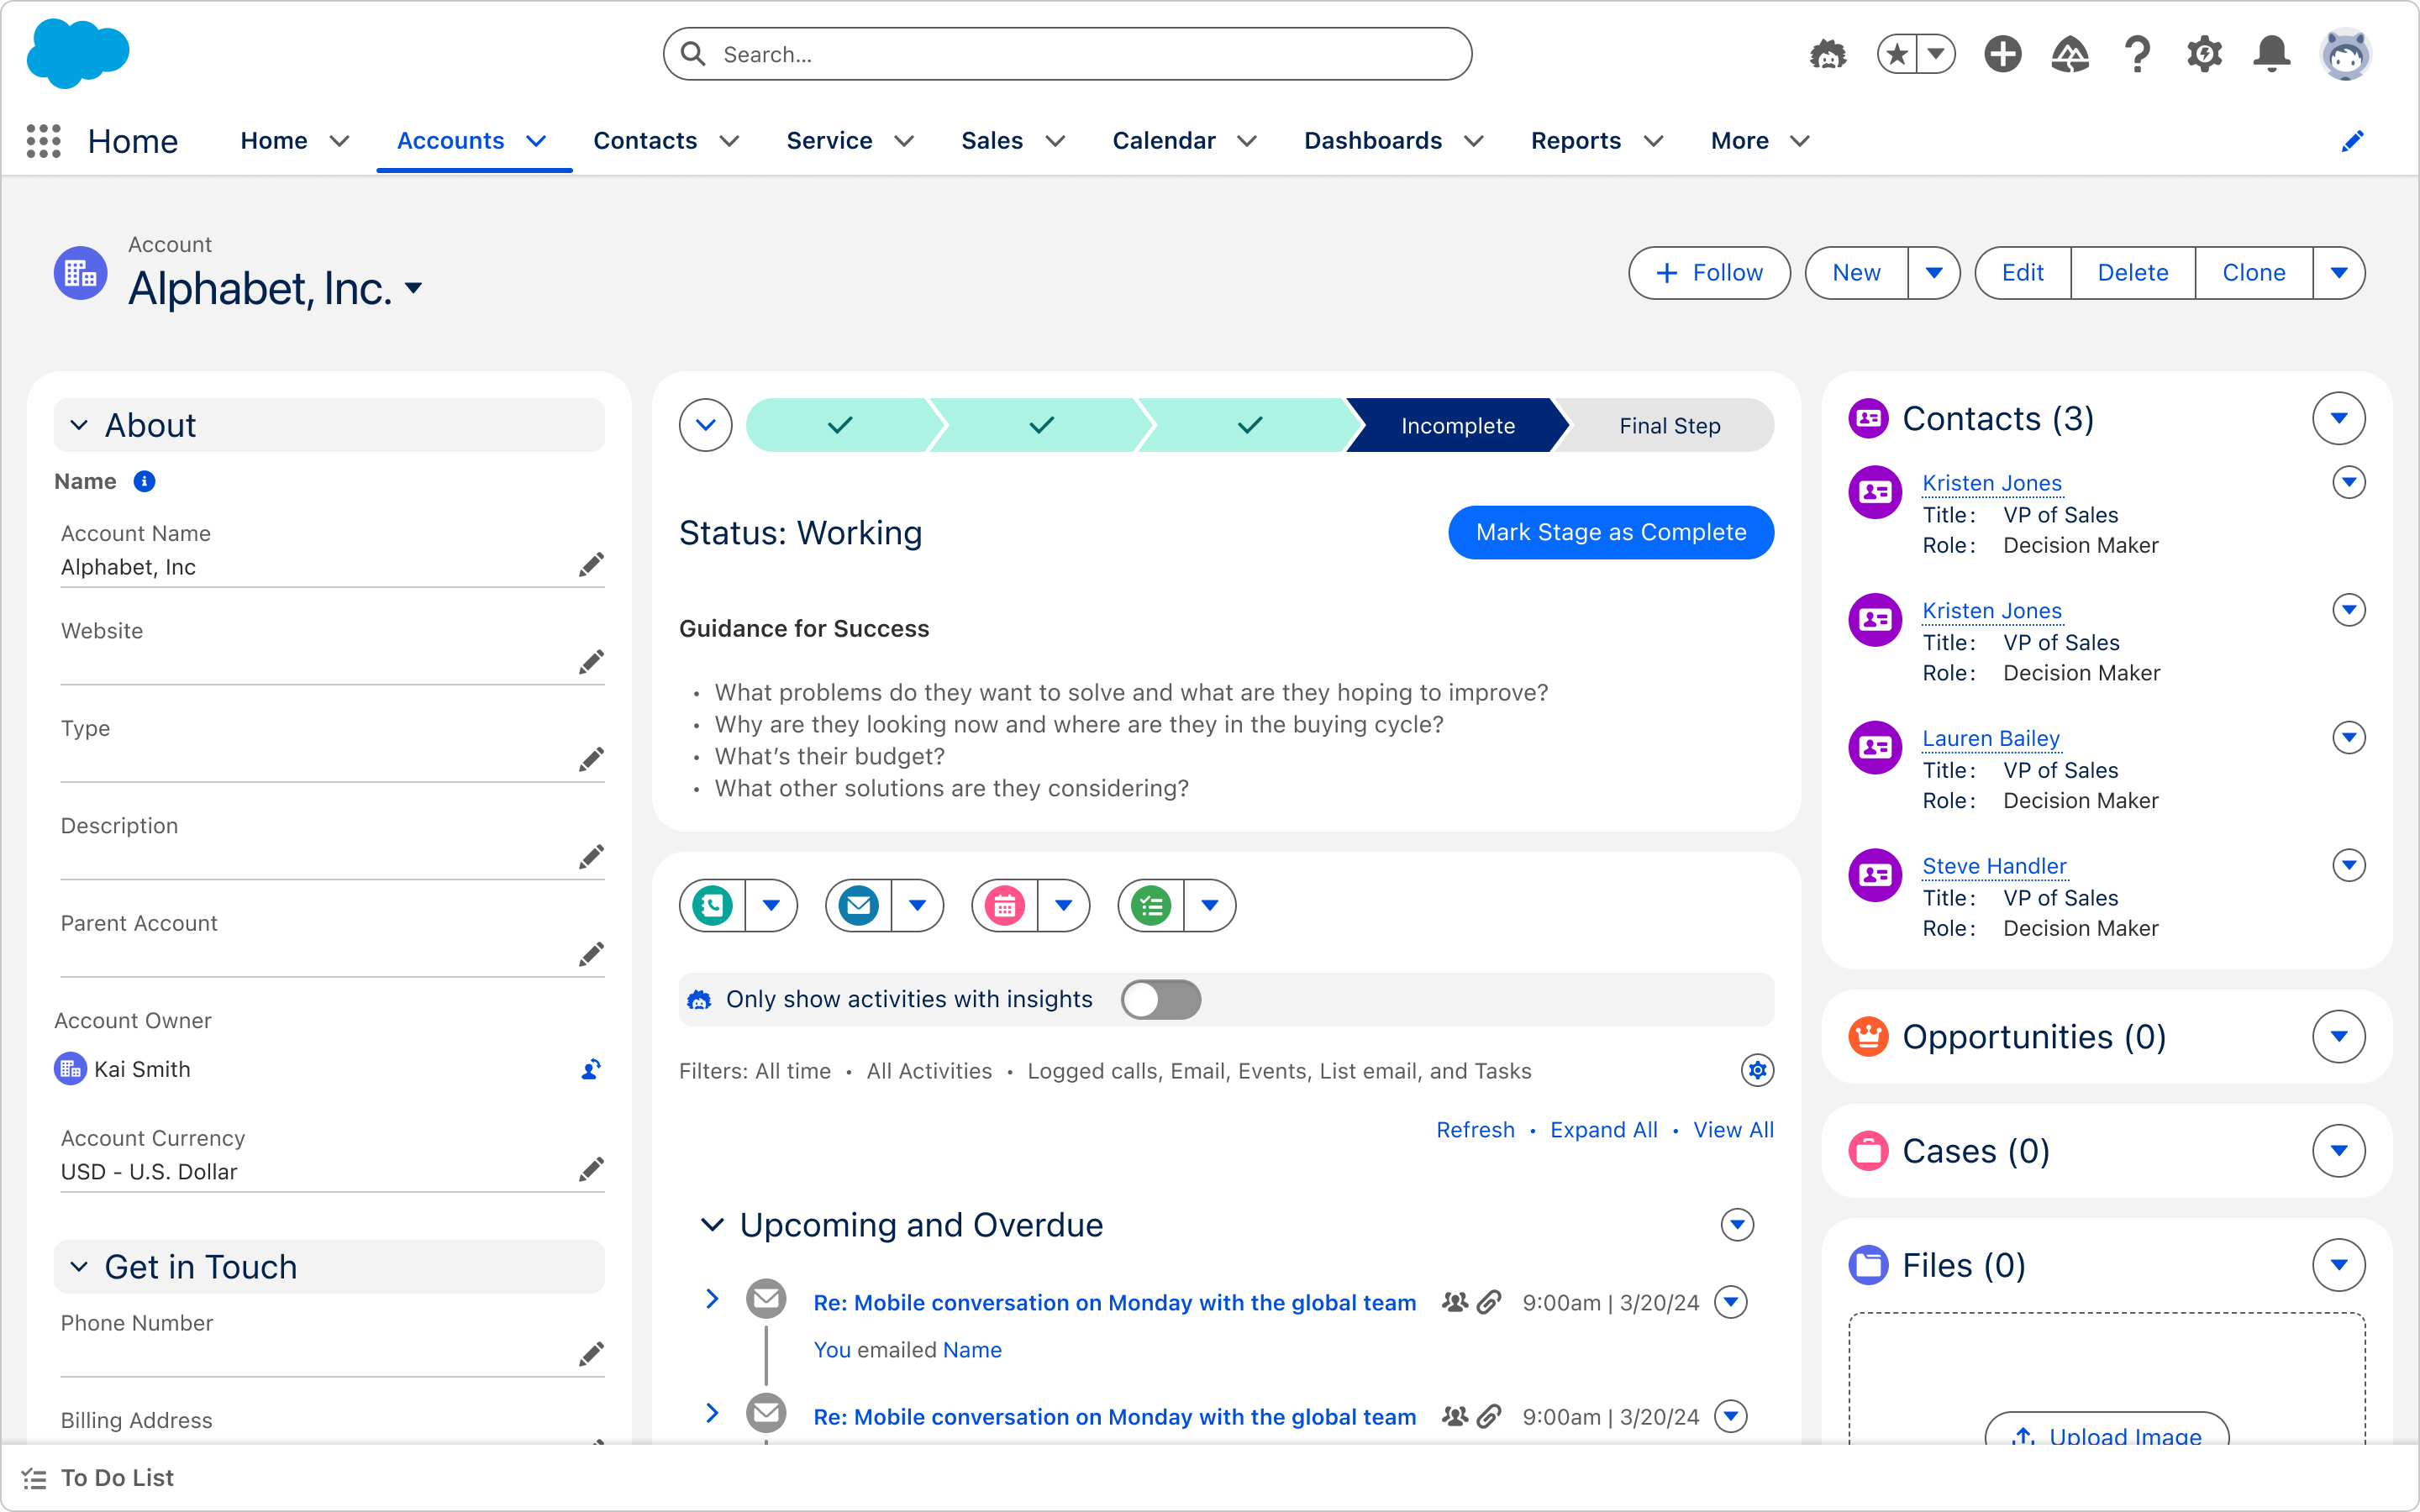This screenshot has width=2420, height=1512.
Task: Open the Contacts navigation tab
Action: [645, 141]
